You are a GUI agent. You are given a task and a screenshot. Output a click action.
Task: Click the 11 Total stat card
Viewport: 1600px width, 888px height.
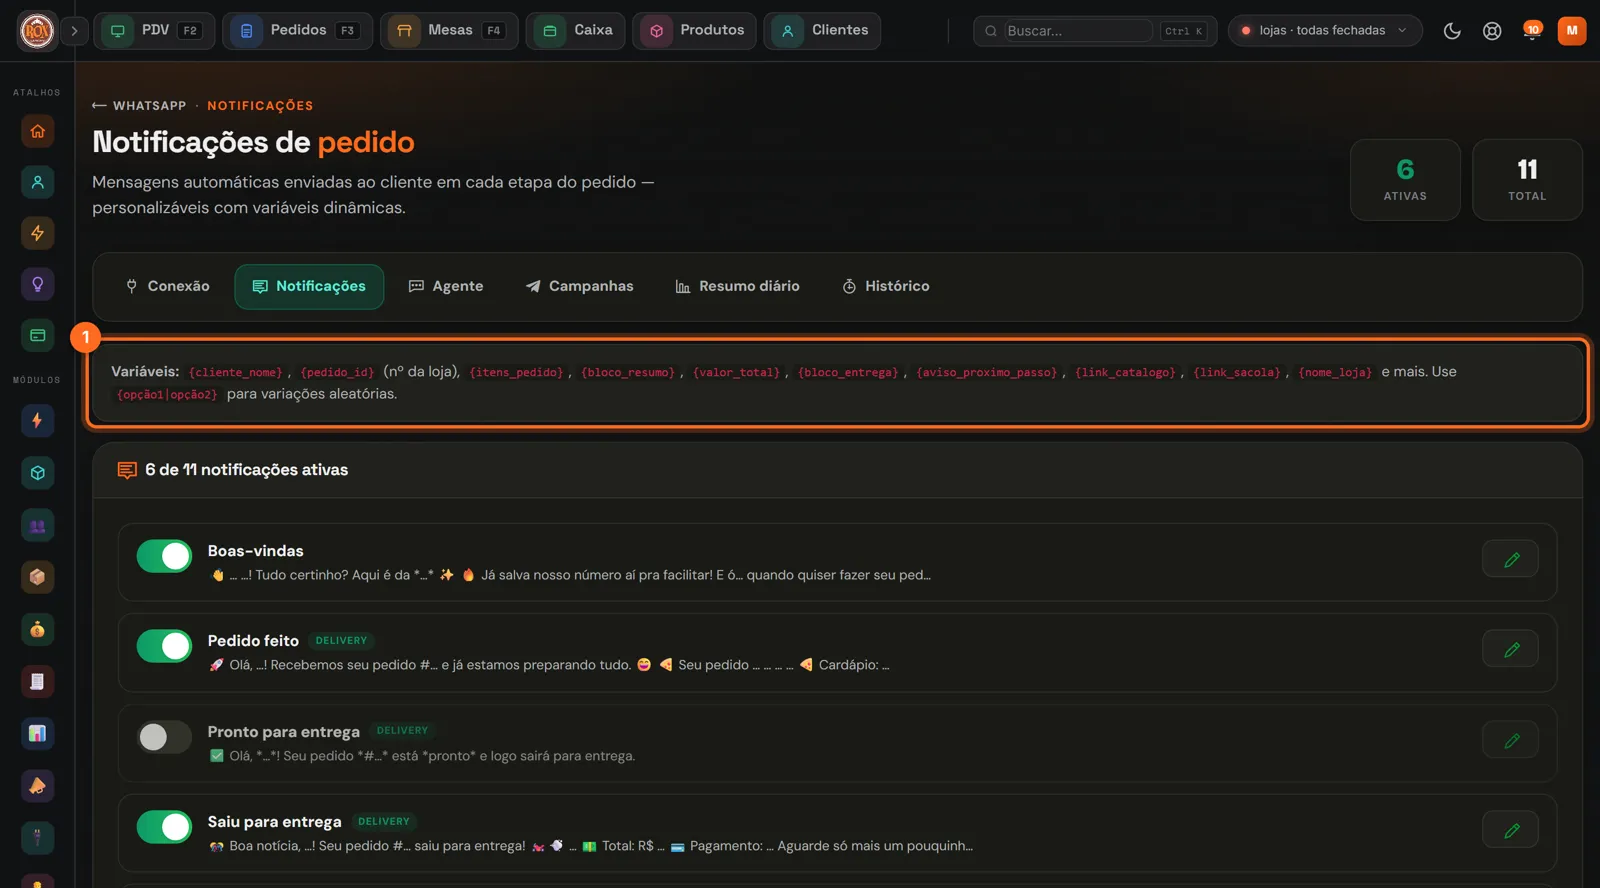1527,180
